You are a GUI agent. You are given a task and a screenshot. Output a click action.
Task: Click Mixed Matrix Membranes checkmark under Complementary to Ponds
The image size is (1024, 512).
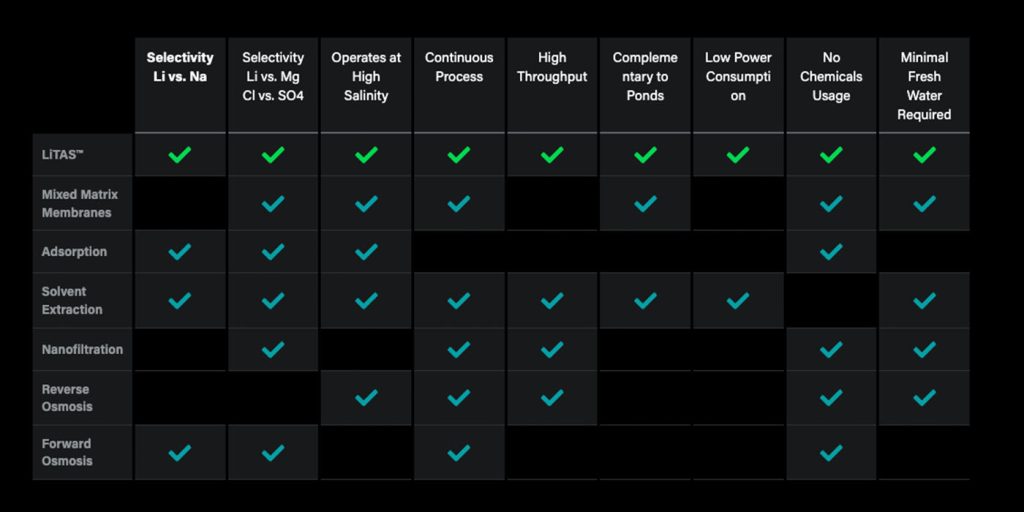(645, 204)
